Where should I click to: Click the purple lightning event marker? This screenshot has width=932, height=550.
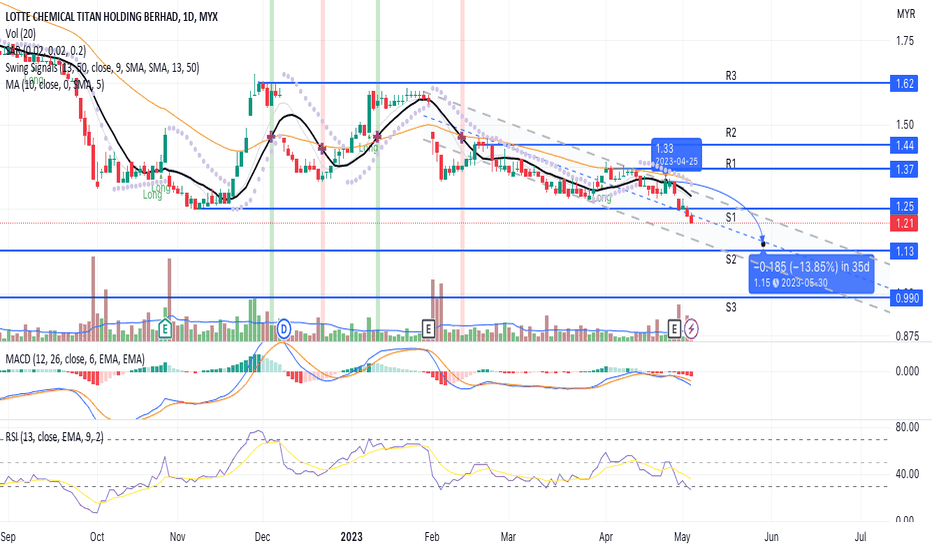click(x=691, y=328)
